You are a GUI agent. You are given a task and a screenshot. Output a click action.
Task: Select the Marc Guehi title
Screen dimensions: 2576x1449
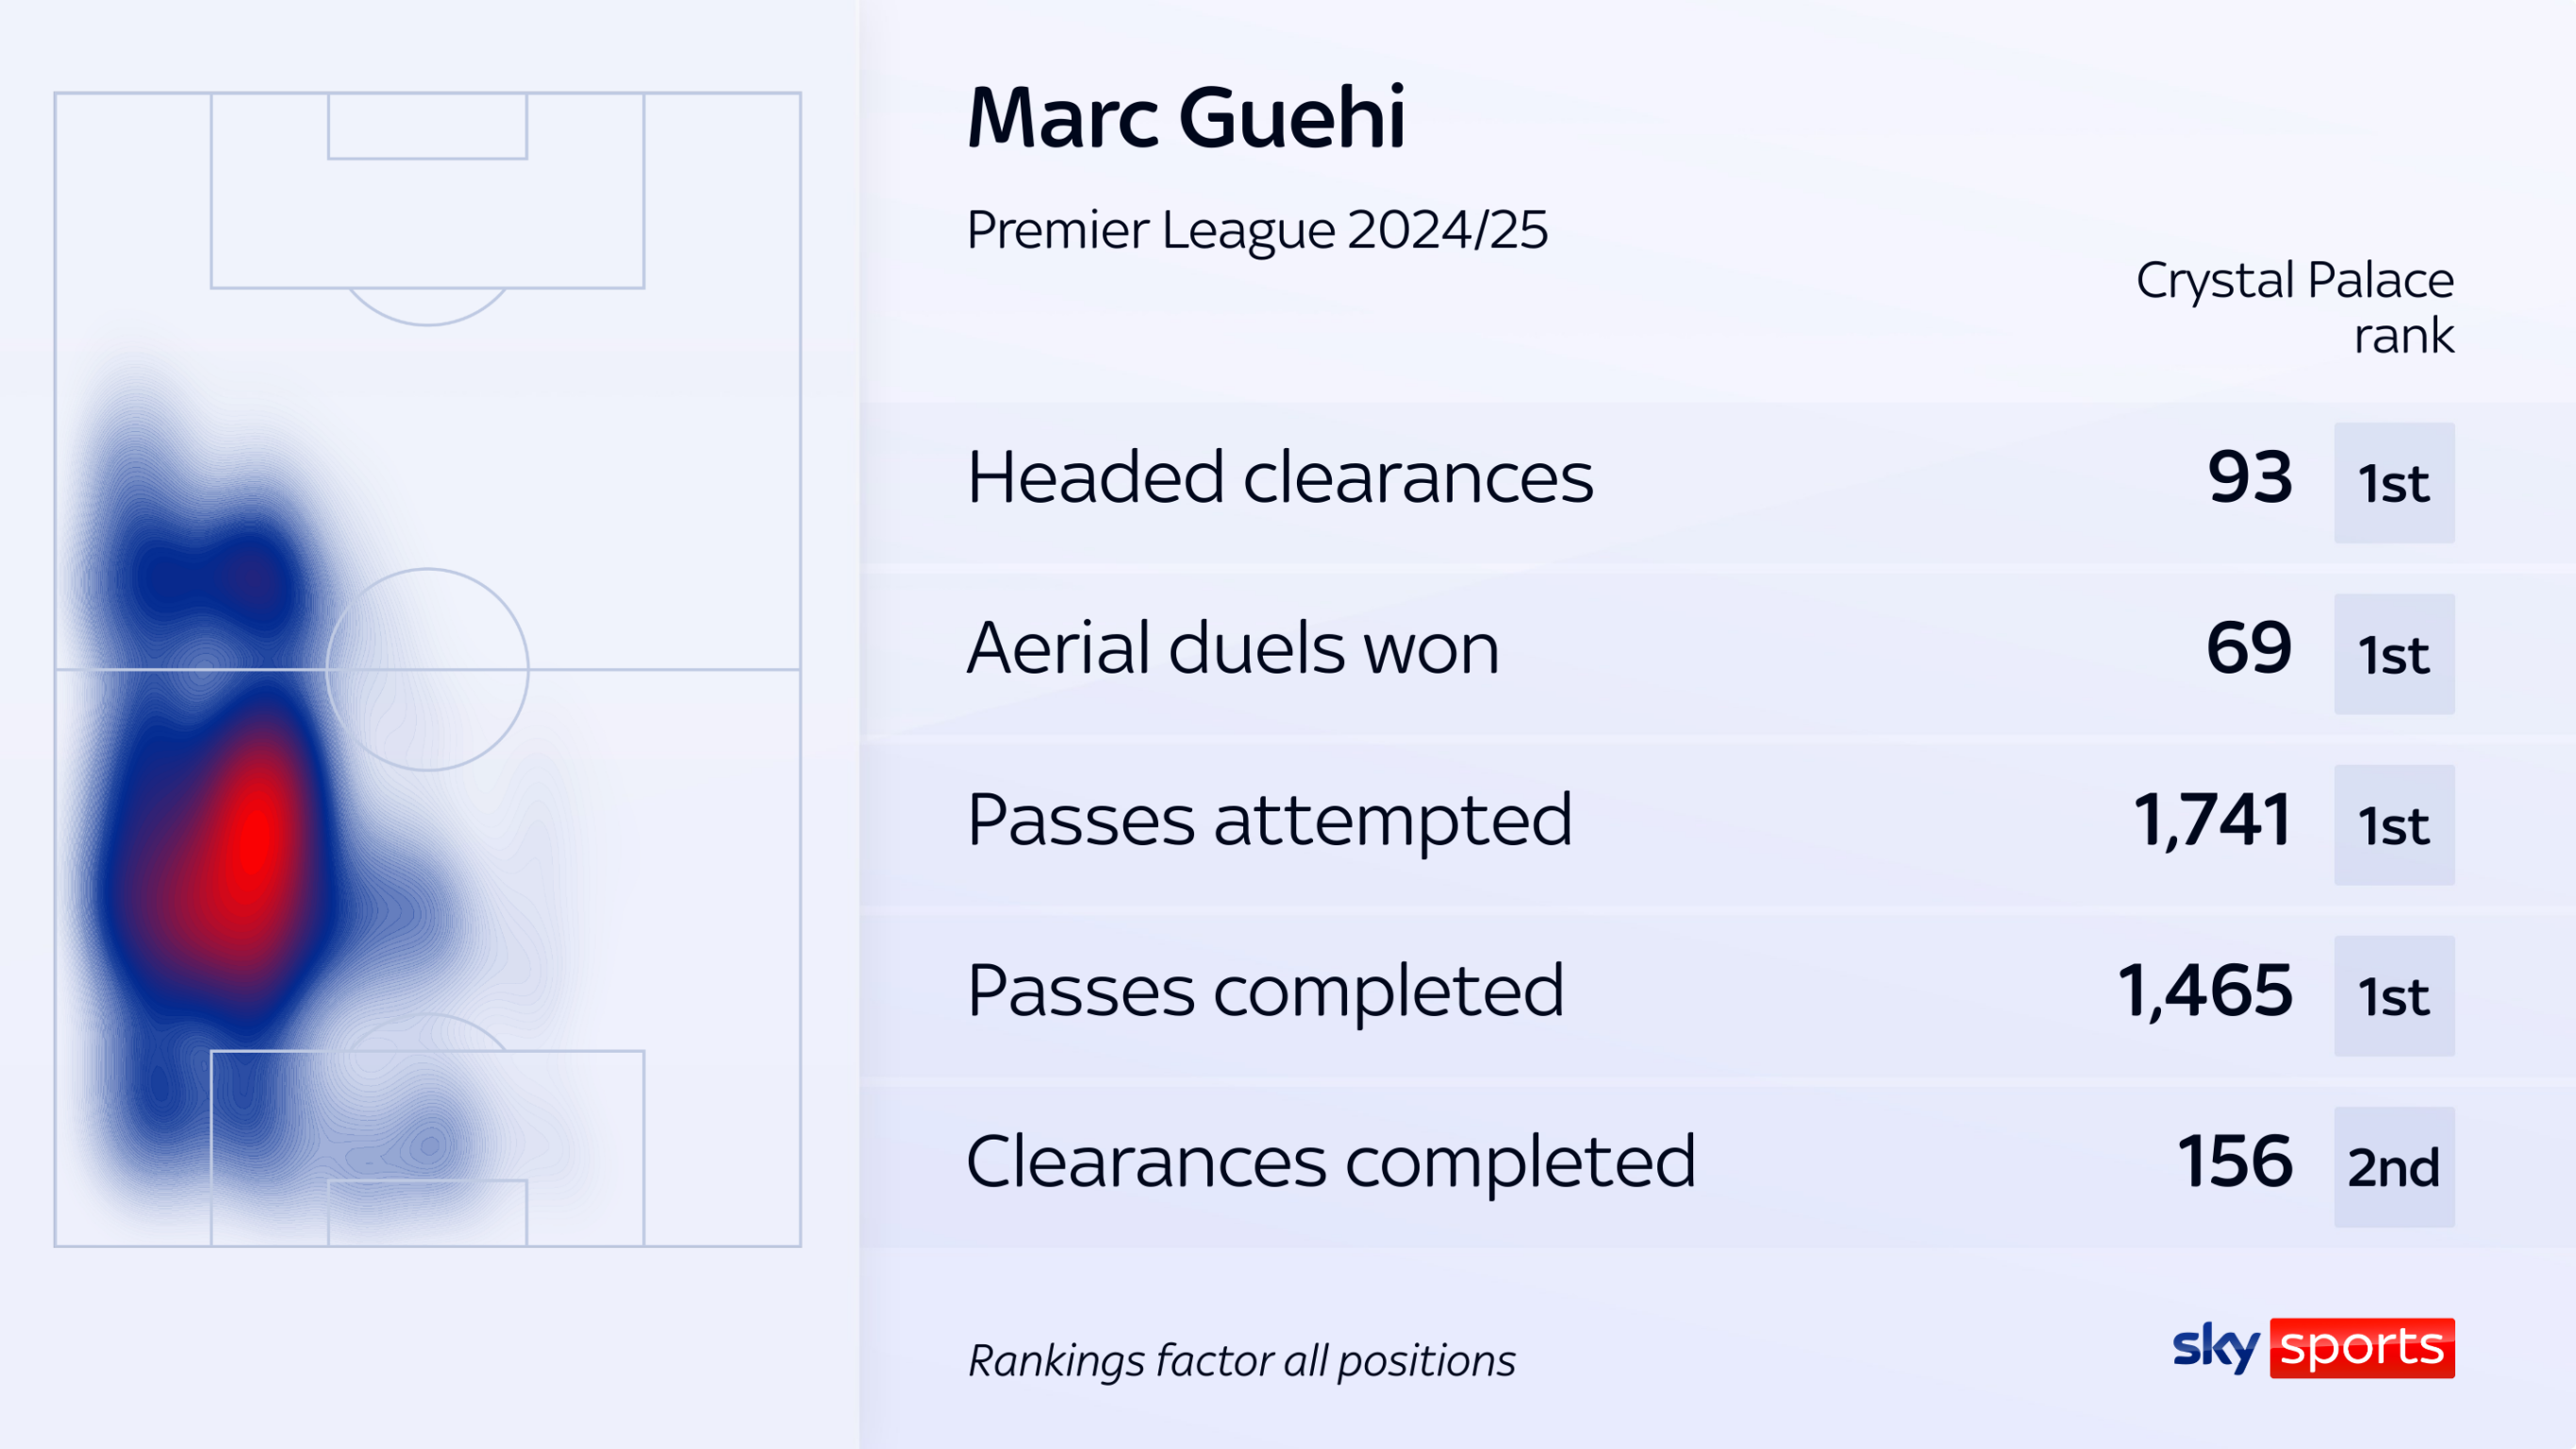tap(1186, 118)
